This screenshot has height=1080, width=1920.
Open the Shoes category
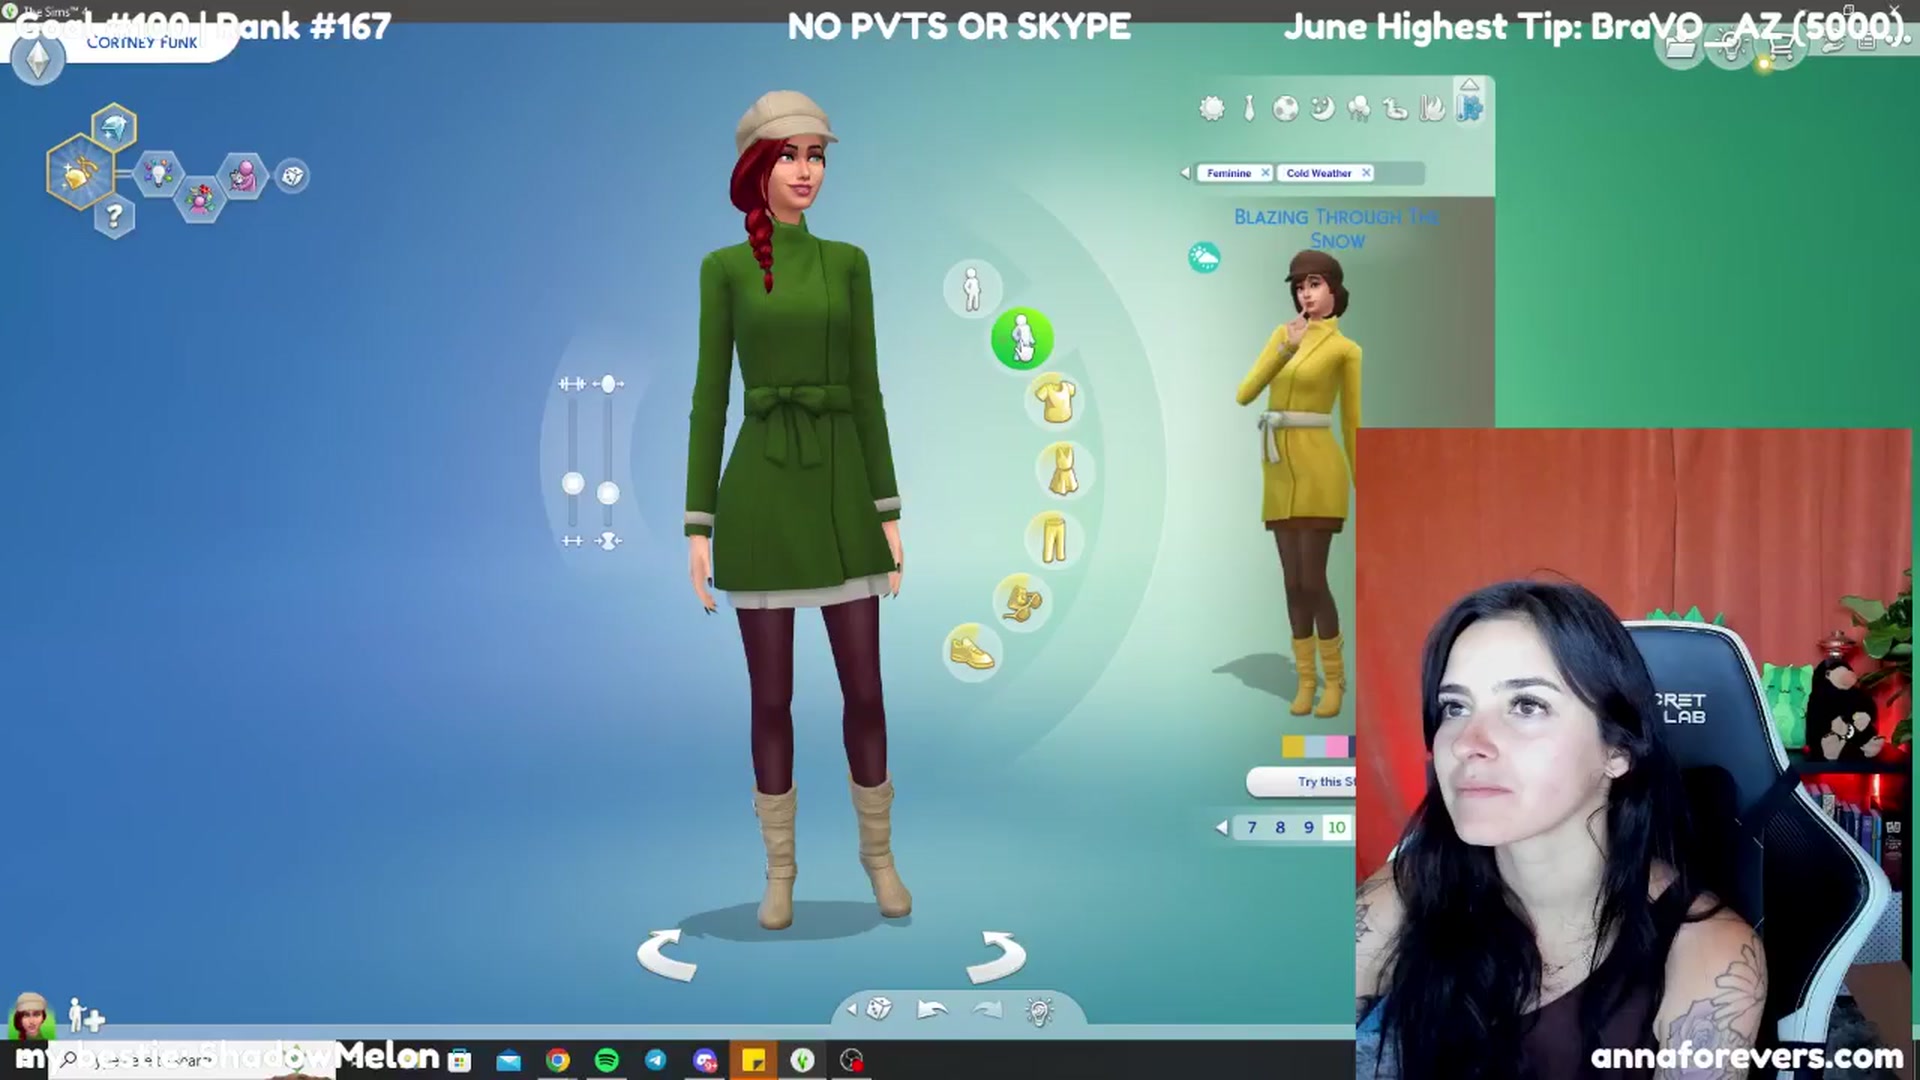[x=971, y=652]
